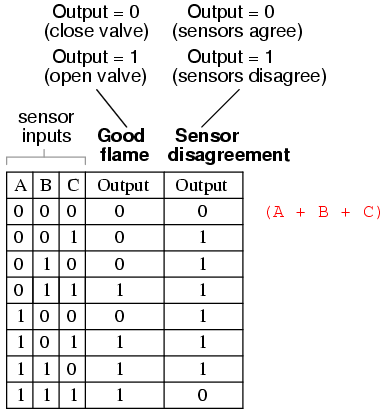Viewport: 392px width, 415px height.
Task: Click Sensor disagreement output in row 0 0 0
Action: click(204, 211)
